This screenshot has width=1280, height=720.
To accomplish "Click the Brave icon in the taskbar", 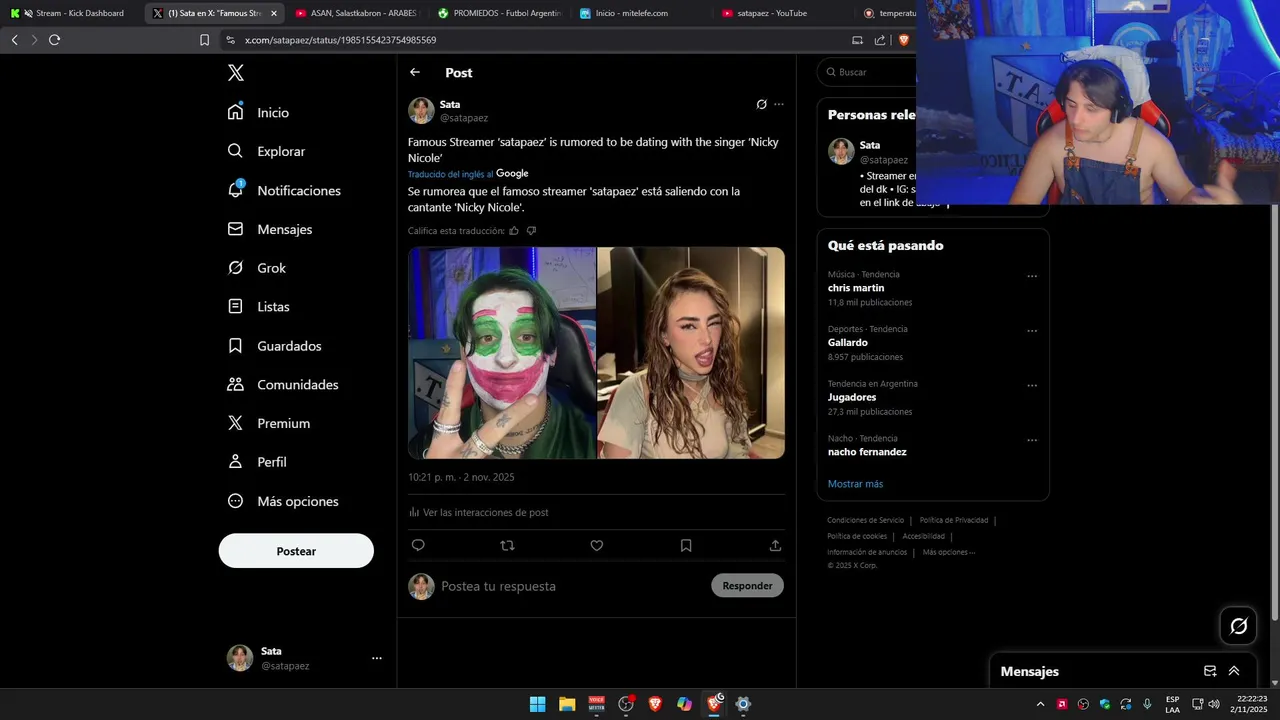I will (x=655, y=704).
